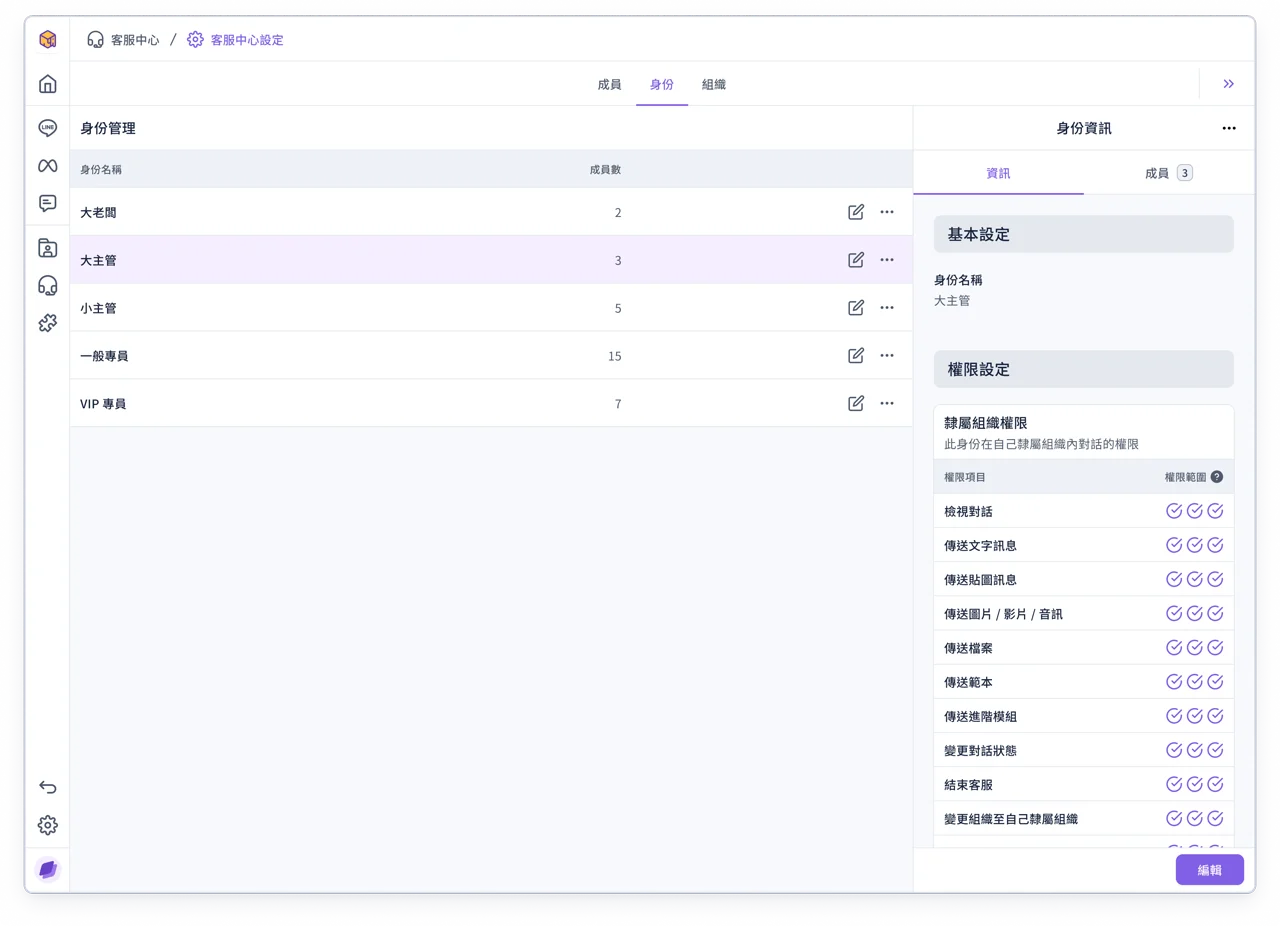Click the 結束客服 permission row label
This screenshot has width=1280, height=926.
[x=968, y=785]
